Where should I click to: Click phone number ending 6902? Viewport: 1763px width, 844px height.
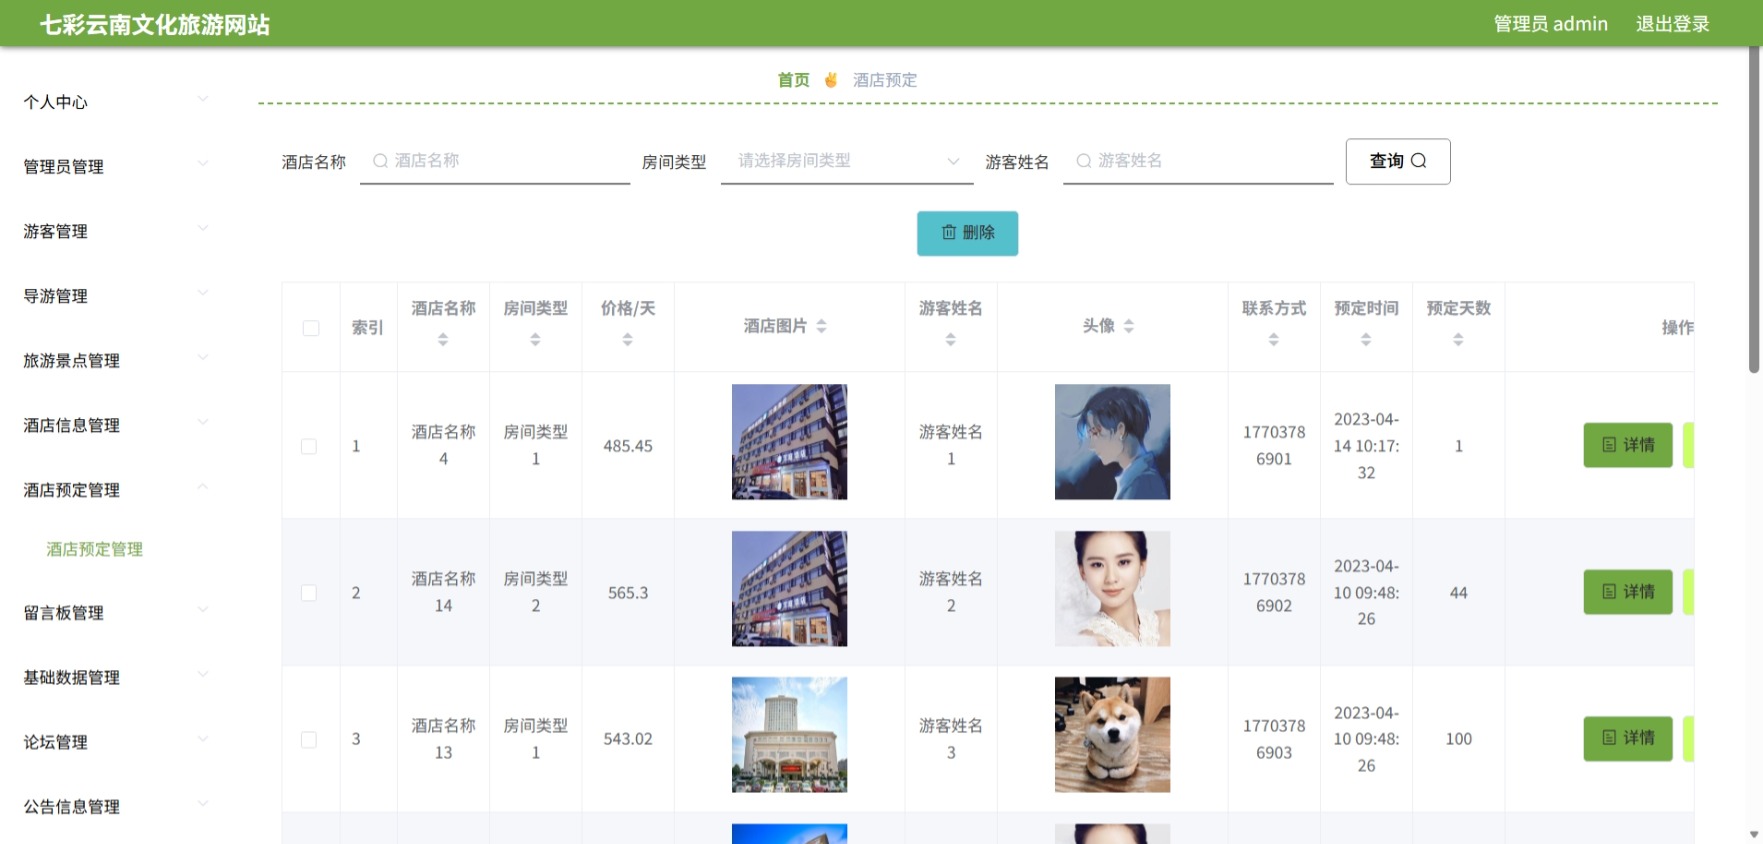1274,593
